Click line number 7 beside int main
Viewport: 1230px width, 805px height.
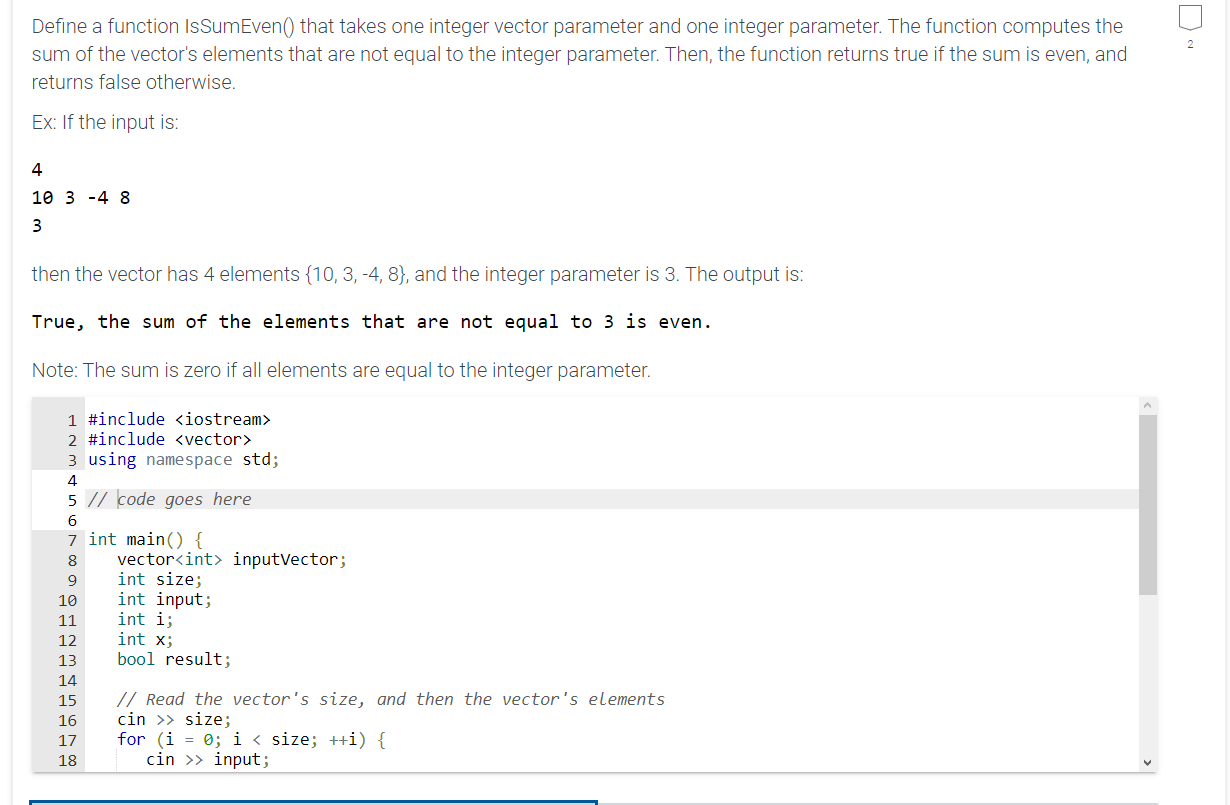click(x=71, y=539)
